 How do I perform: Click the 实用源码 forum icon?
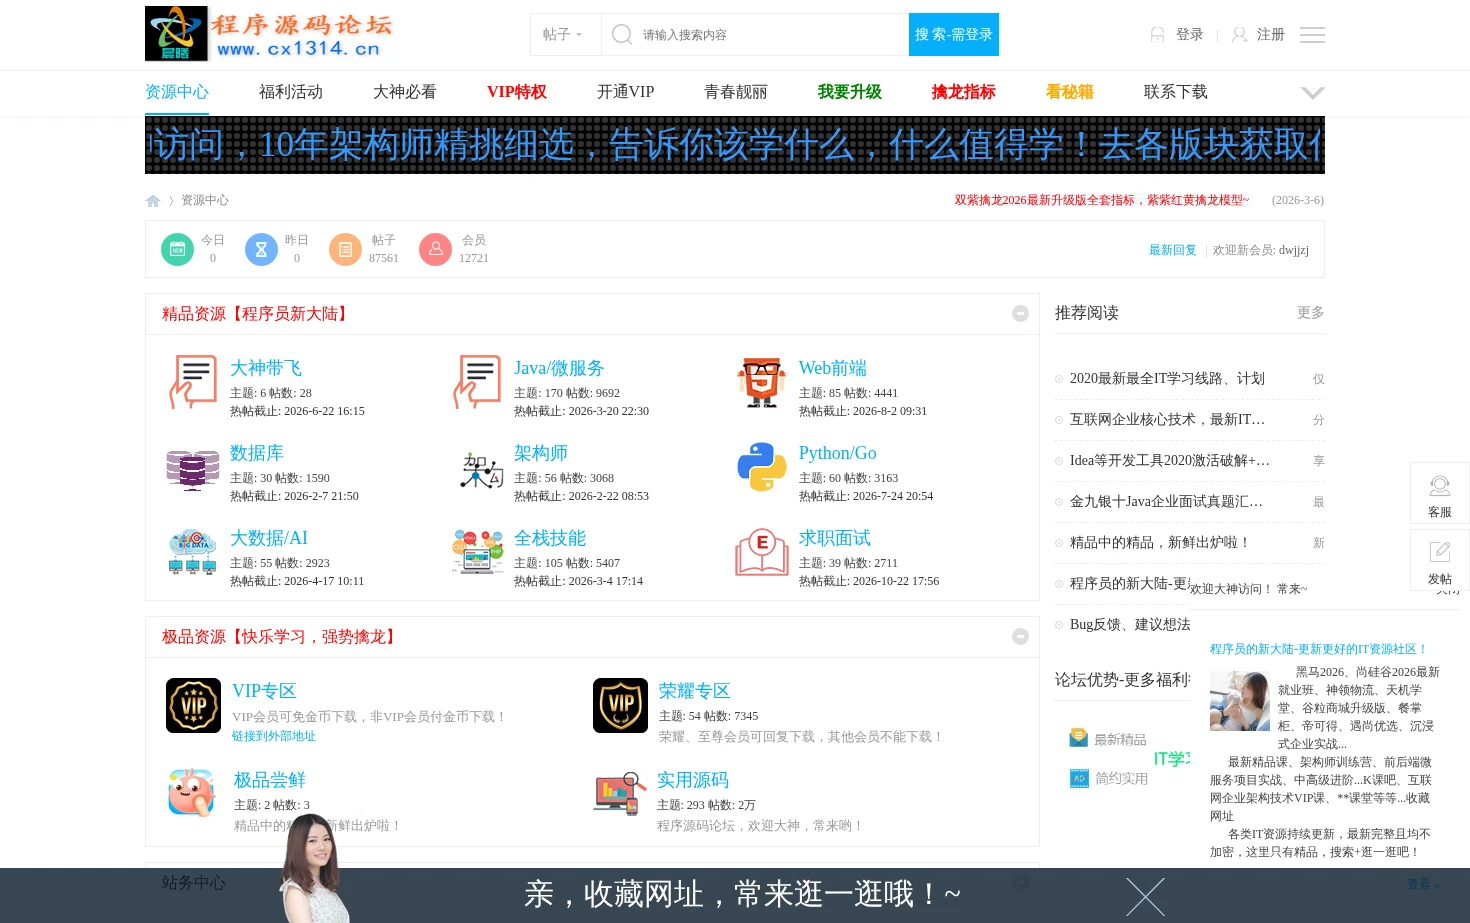pyautogui.click(x=619, y=794)
